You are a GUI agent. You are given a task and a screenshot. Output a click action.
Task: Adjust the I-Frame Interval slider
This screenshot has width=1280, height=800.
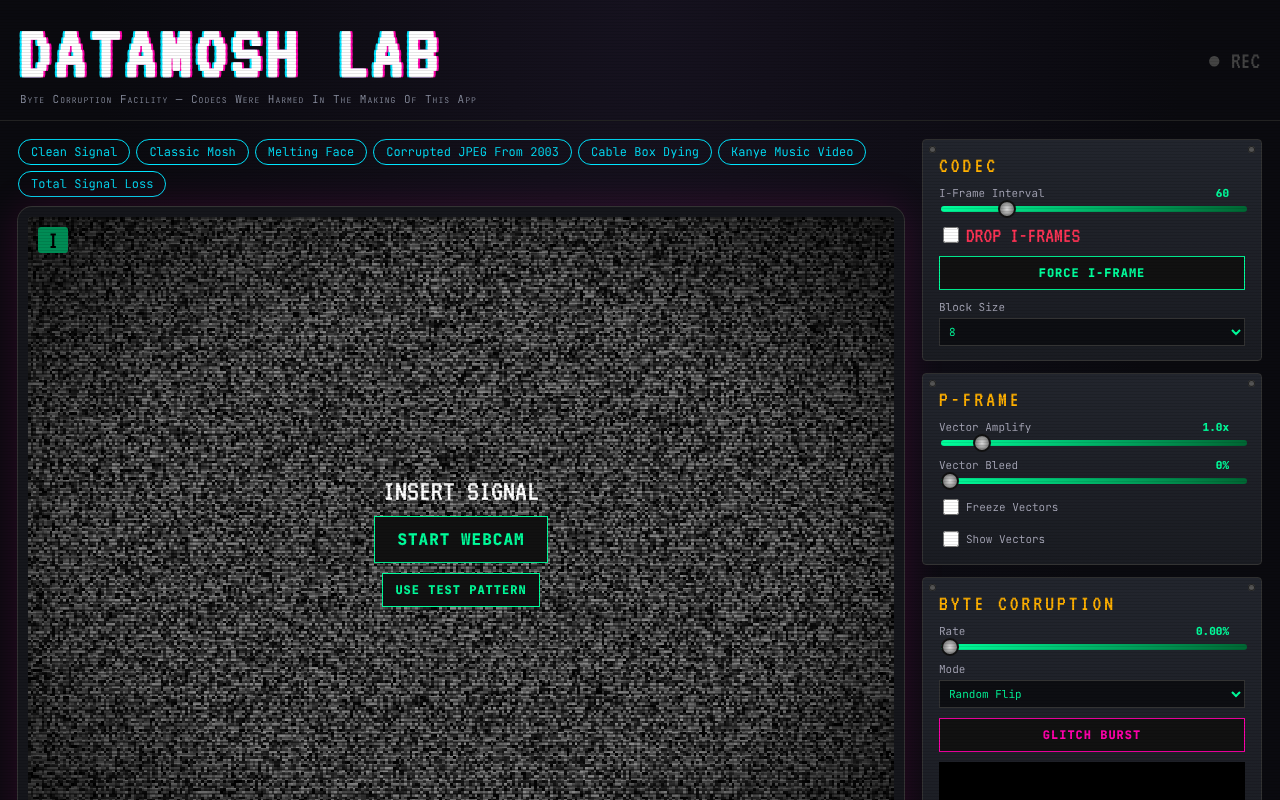[1093, 209]
